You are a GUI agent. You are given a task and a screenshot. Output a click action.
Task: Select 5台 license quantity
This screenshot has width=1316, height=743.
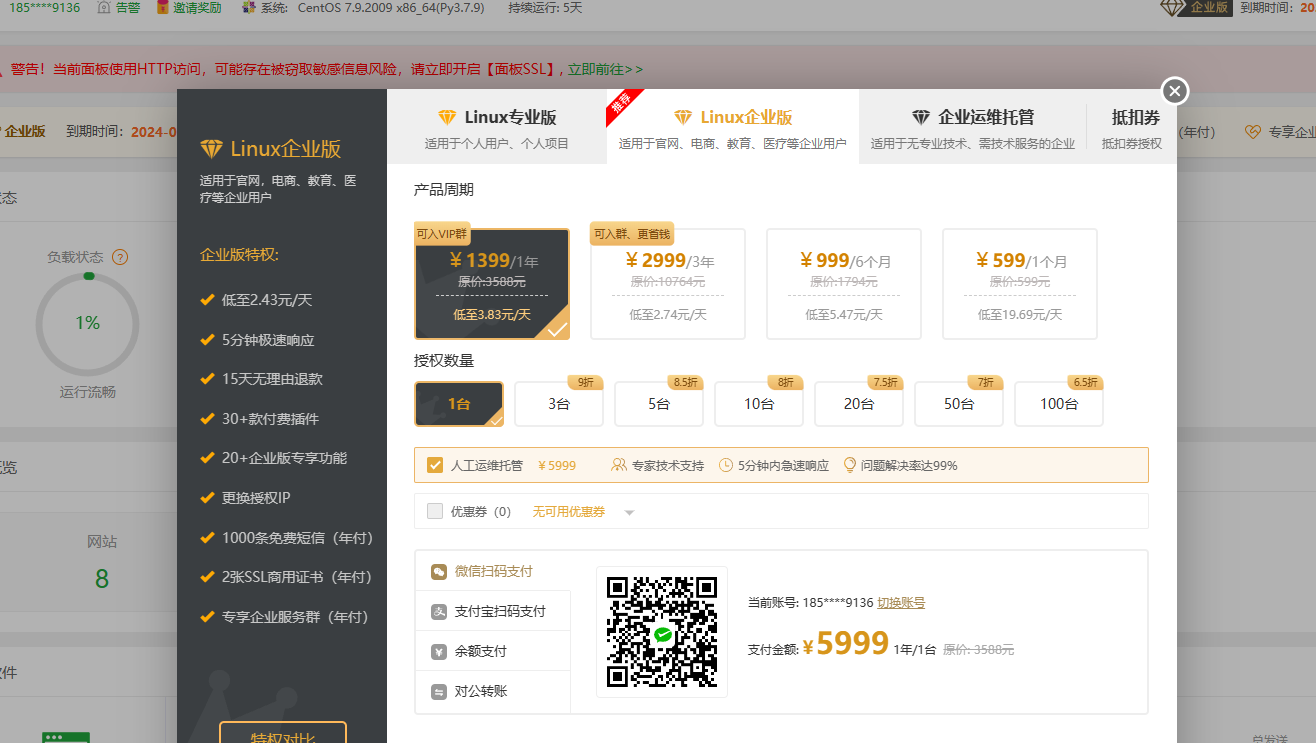[659, 404]
